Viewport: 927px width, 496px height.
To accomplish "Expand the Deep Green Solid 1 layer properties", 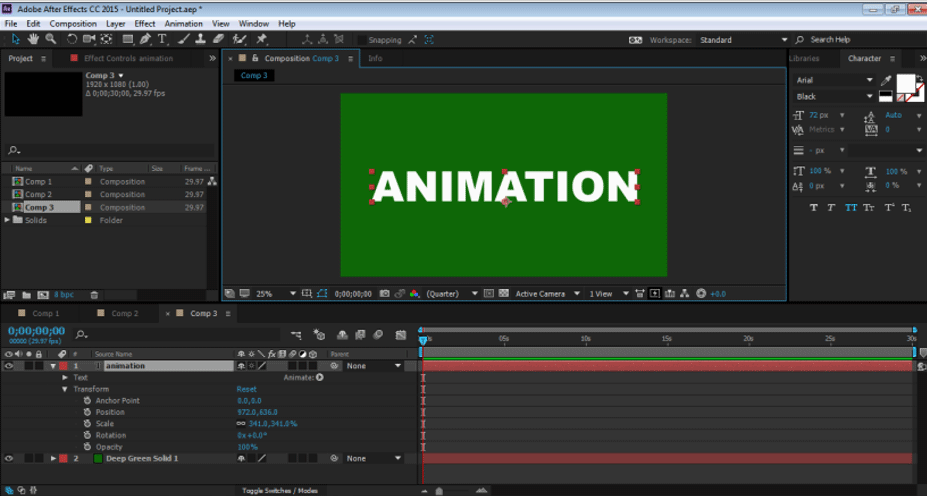I will tap(53, 458).
